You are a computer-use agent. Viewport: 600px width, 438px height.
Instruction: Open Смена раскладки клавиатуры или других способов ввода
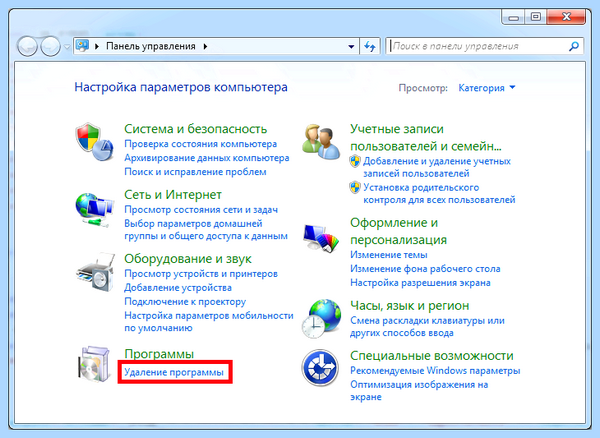[427, 327]
